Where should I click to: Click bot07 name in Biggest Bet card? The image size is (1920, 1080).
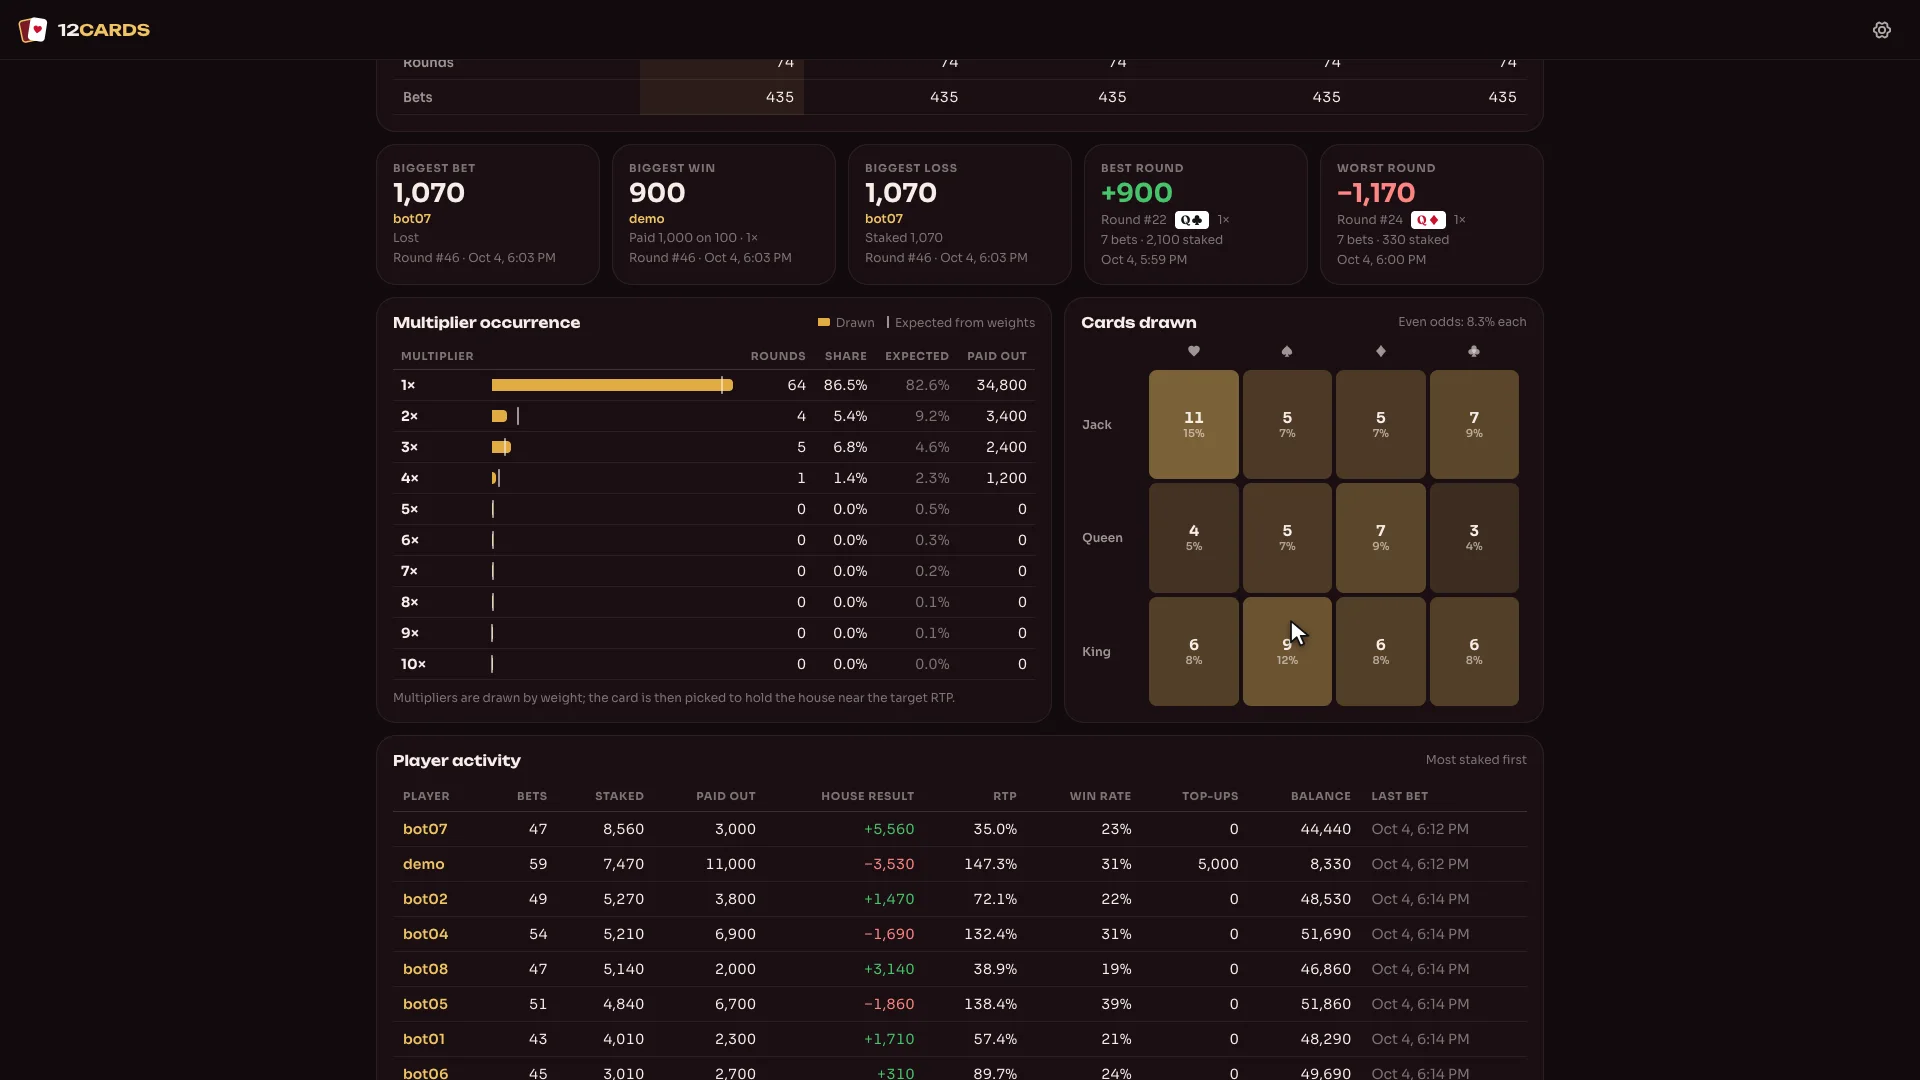click(412, 219)
